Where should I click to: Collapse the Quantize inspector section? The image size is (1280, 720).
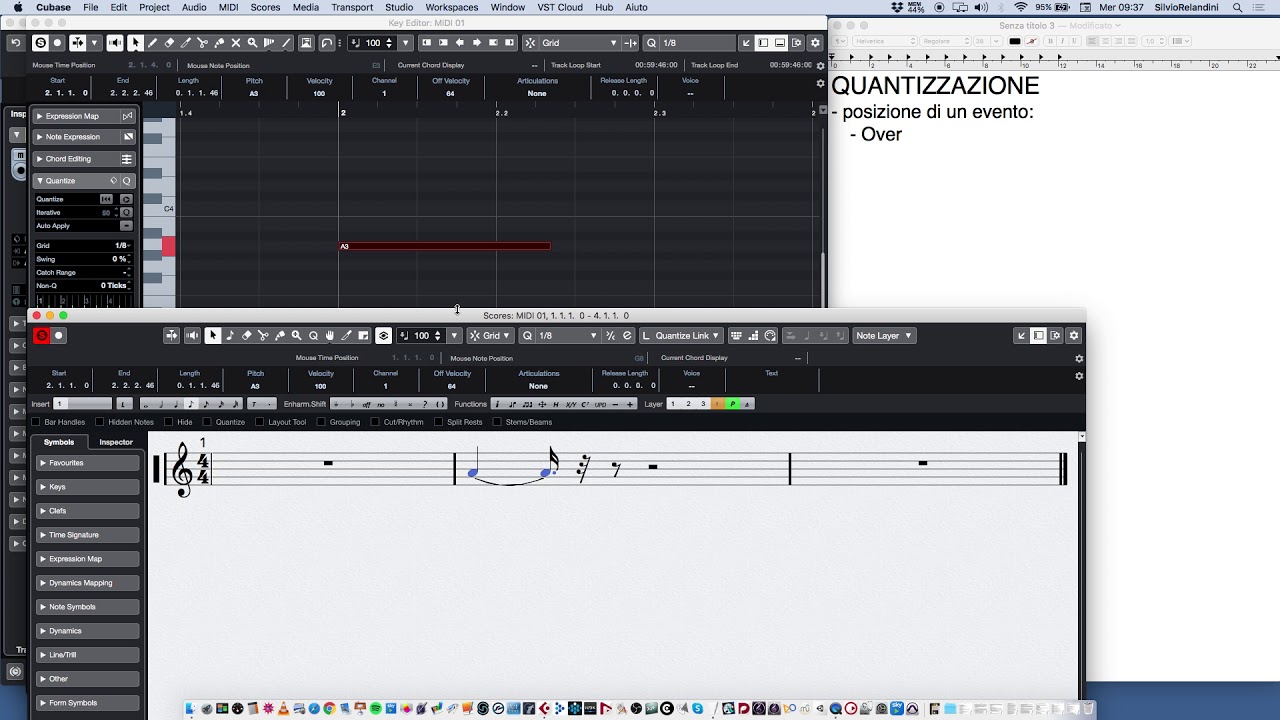[x=40, y=181]
